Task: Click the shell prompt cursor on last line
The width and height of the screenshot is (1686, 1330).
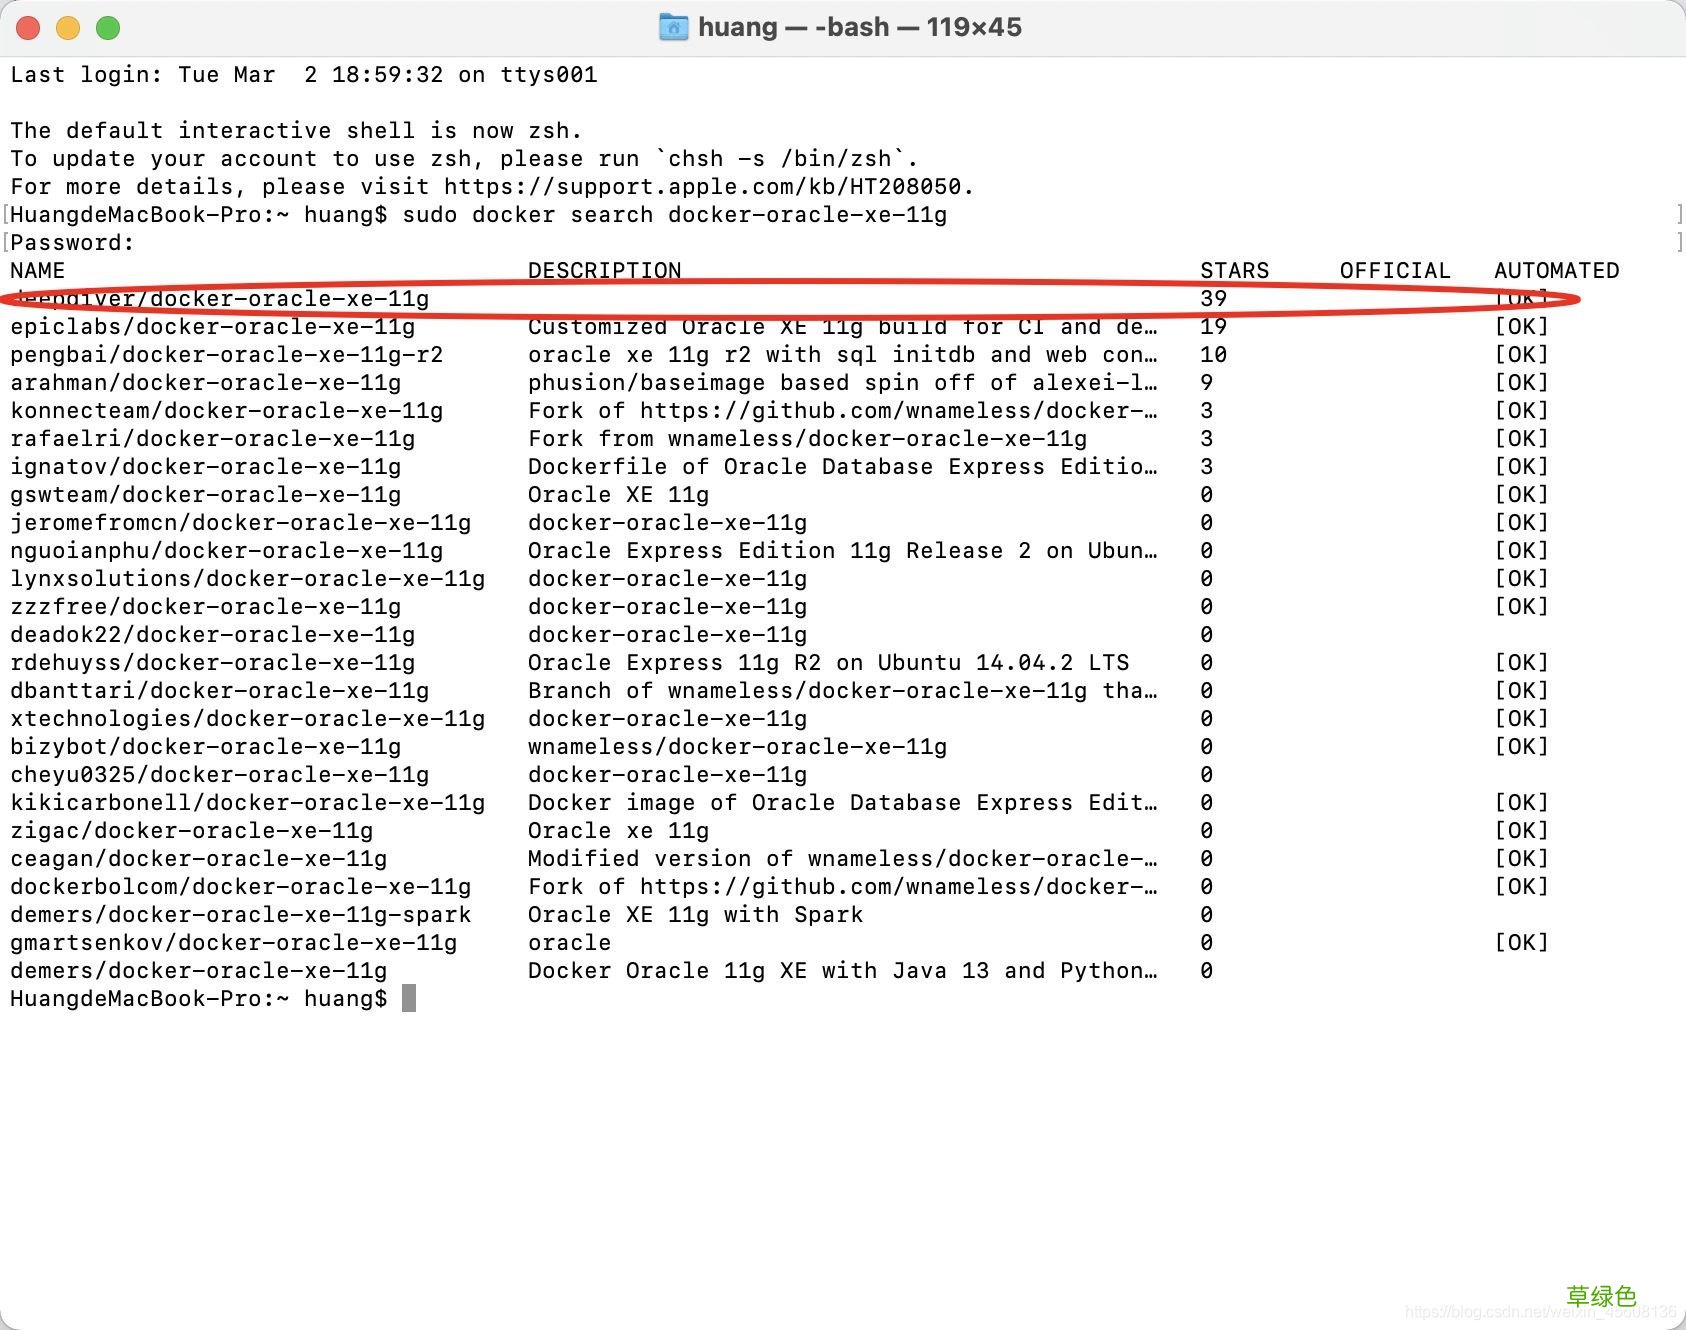Action: pyautogui.click(x=409, y=998)
